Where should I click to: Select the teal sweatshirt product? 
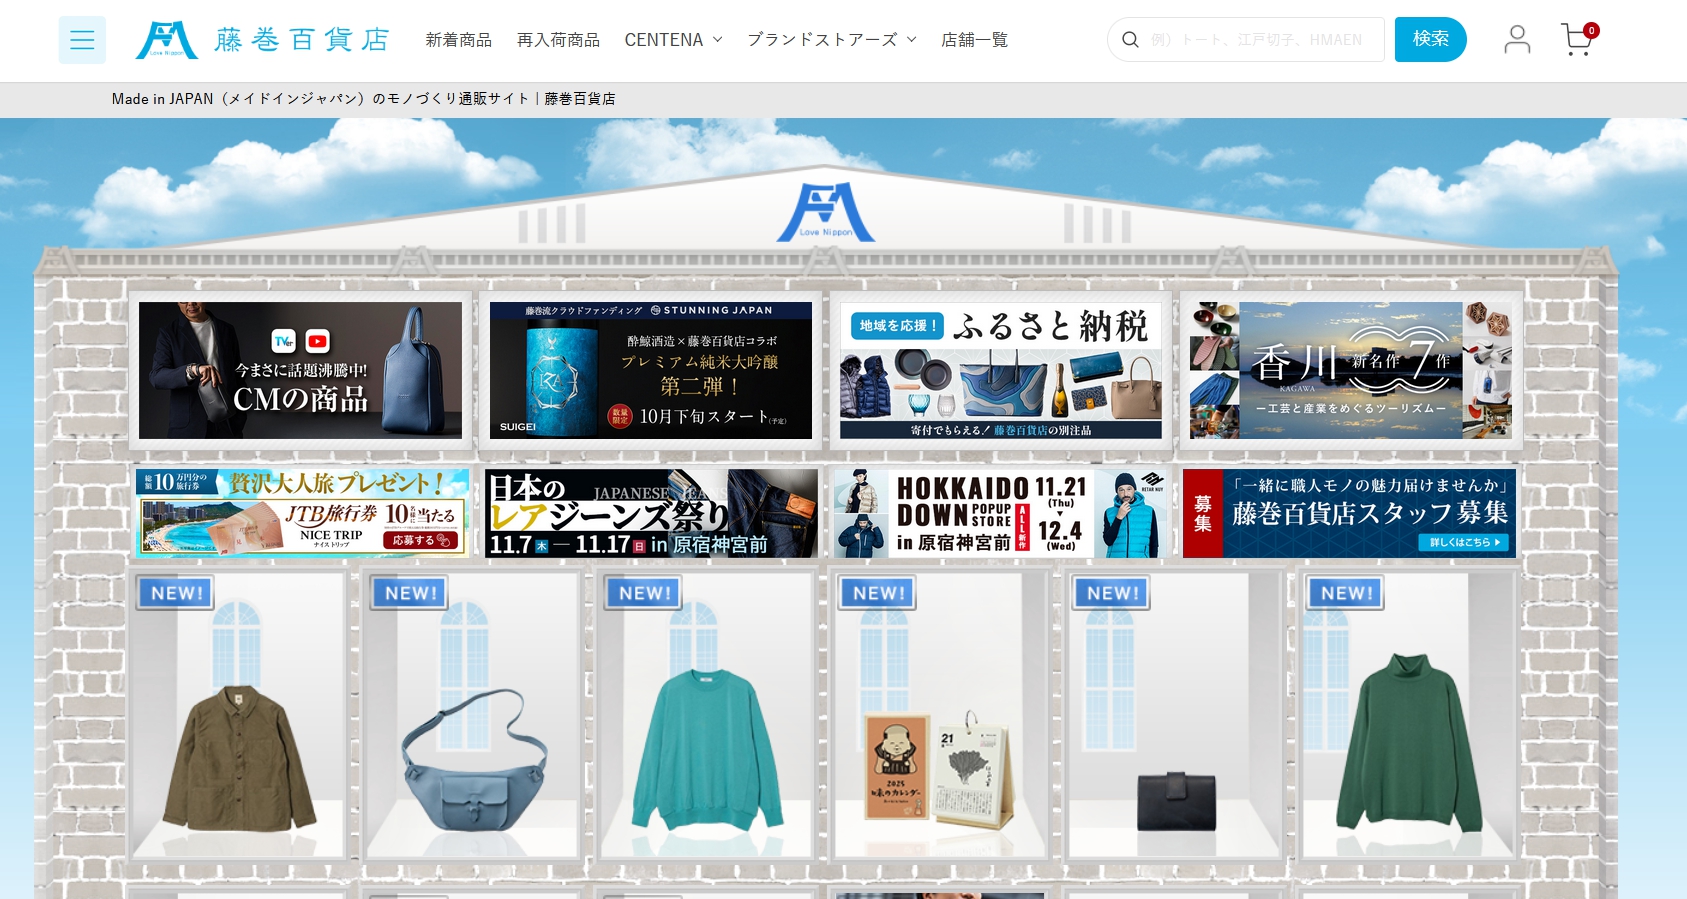706,748
